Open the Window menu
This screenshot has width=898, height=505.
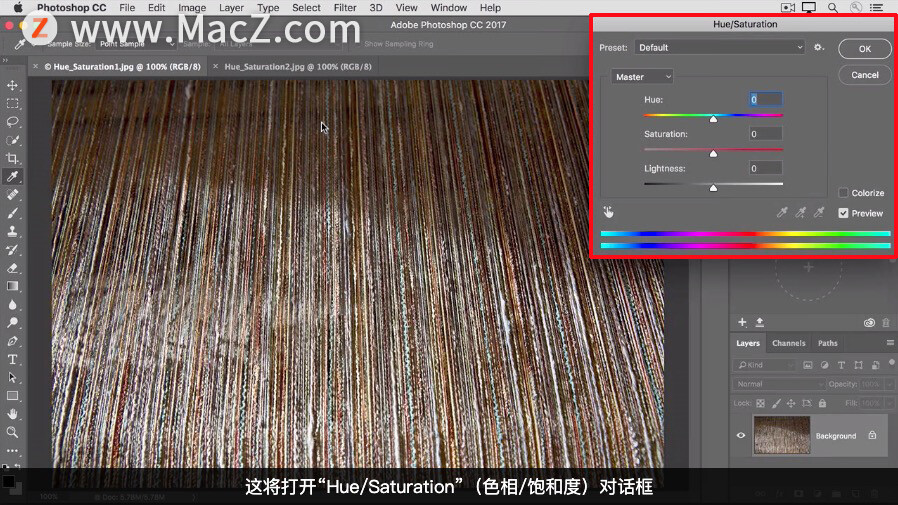pyautogui.click(x=448, y=7)
